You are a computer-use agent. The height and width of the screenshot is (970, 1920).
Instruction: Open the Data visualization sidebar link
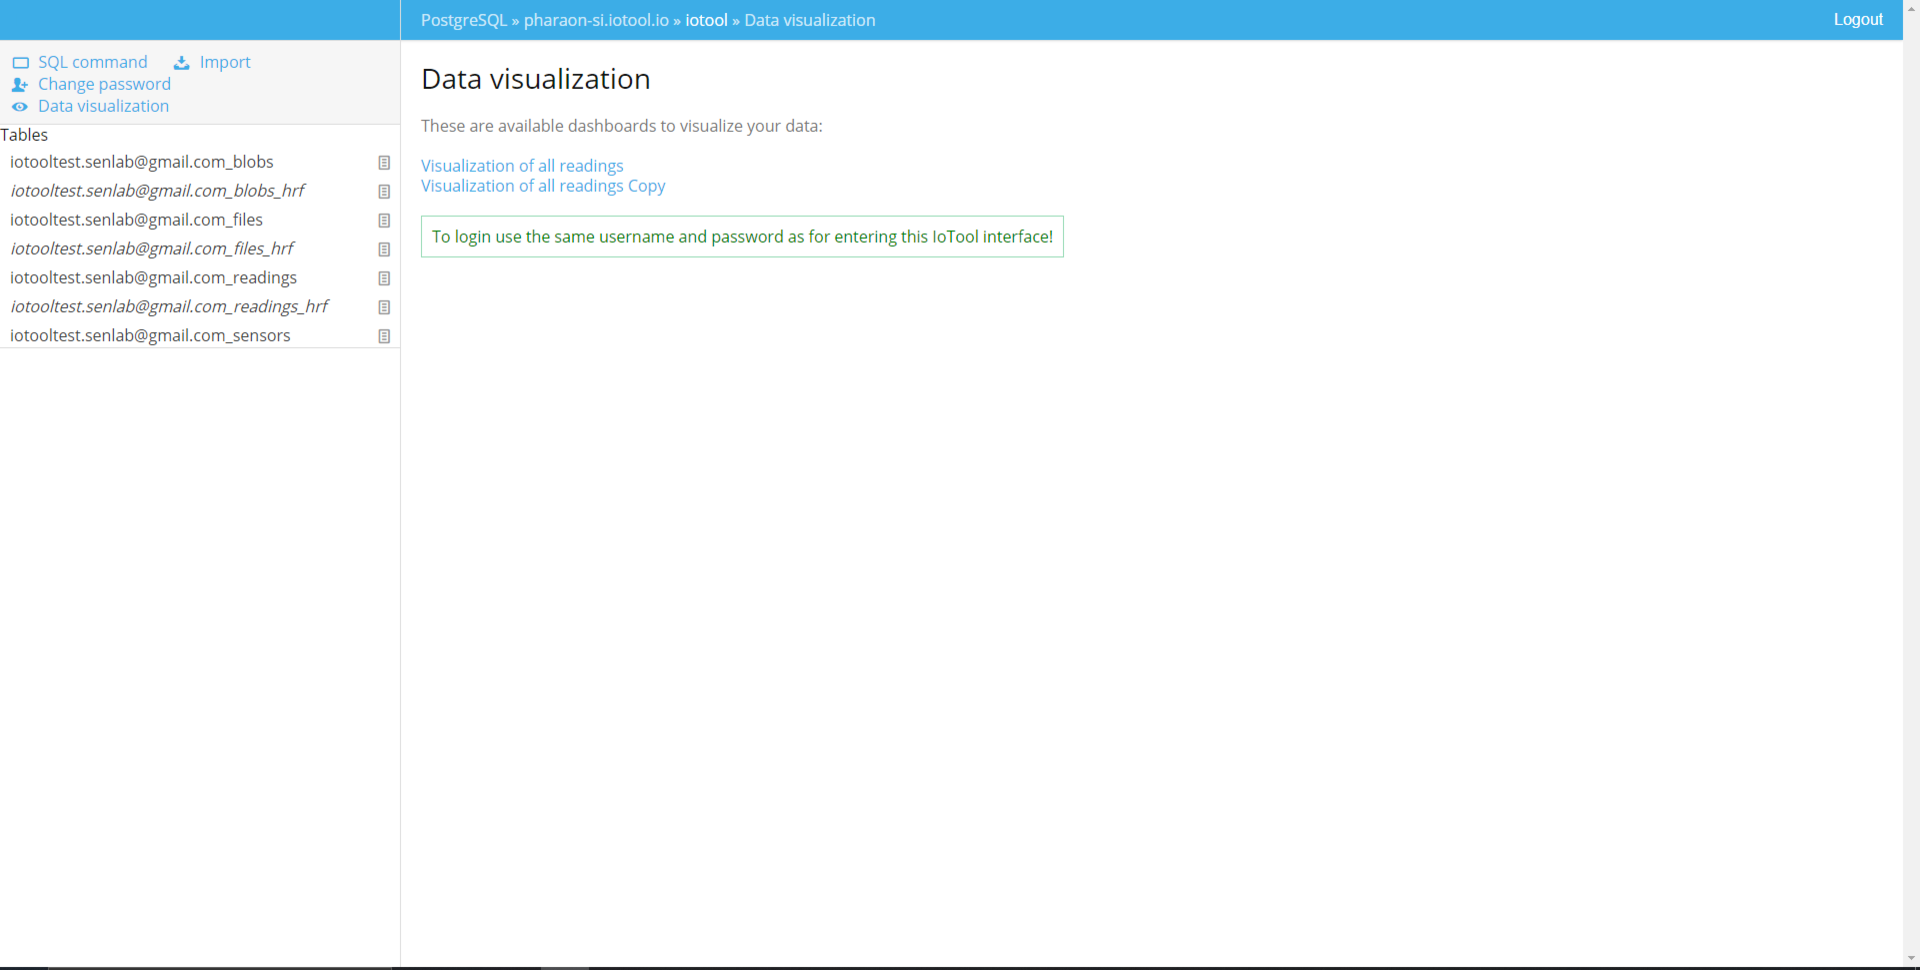tap(103, 106)
